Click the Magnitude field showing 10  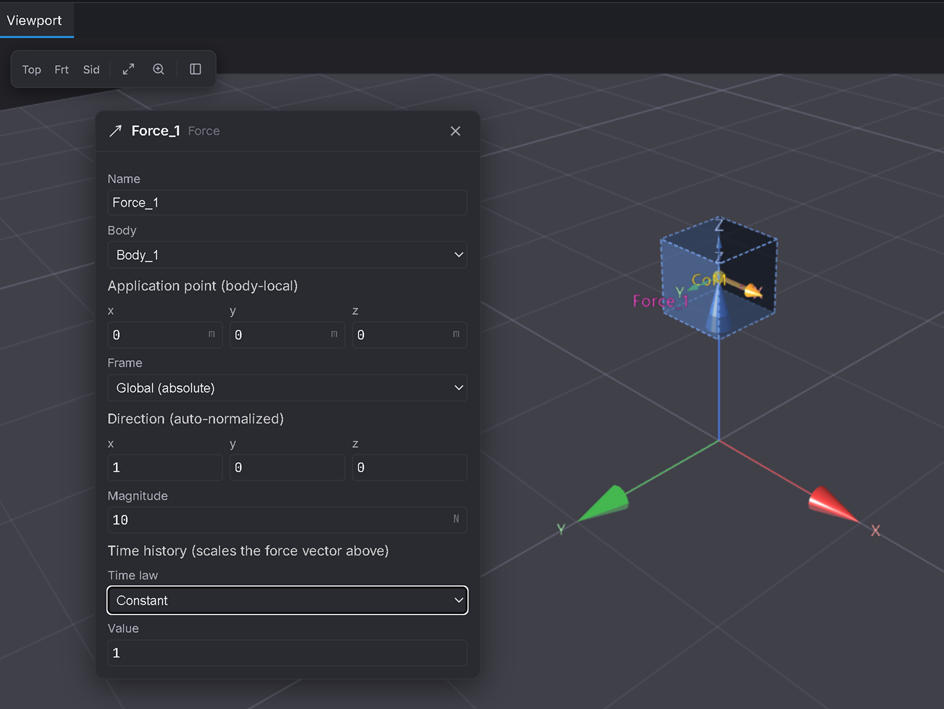[287, 520]
